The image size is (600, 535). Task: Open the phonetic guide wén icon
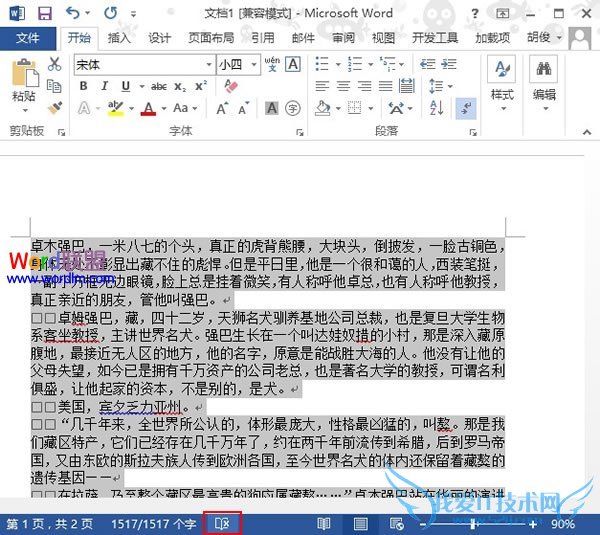click(272, 64)
